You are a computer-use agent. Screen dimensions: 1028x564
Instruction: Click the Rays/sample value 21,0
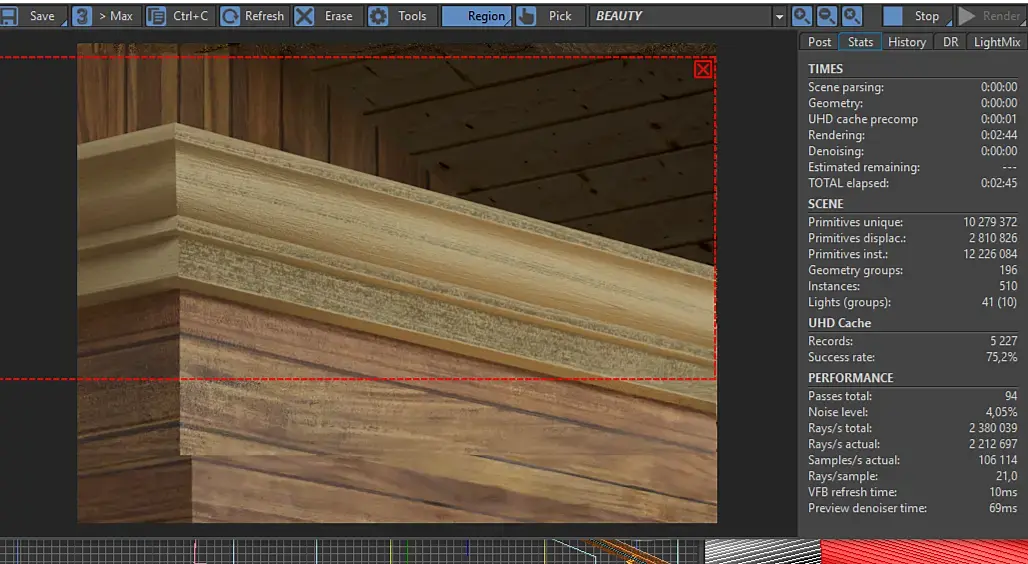click(x=1006, y=476)
